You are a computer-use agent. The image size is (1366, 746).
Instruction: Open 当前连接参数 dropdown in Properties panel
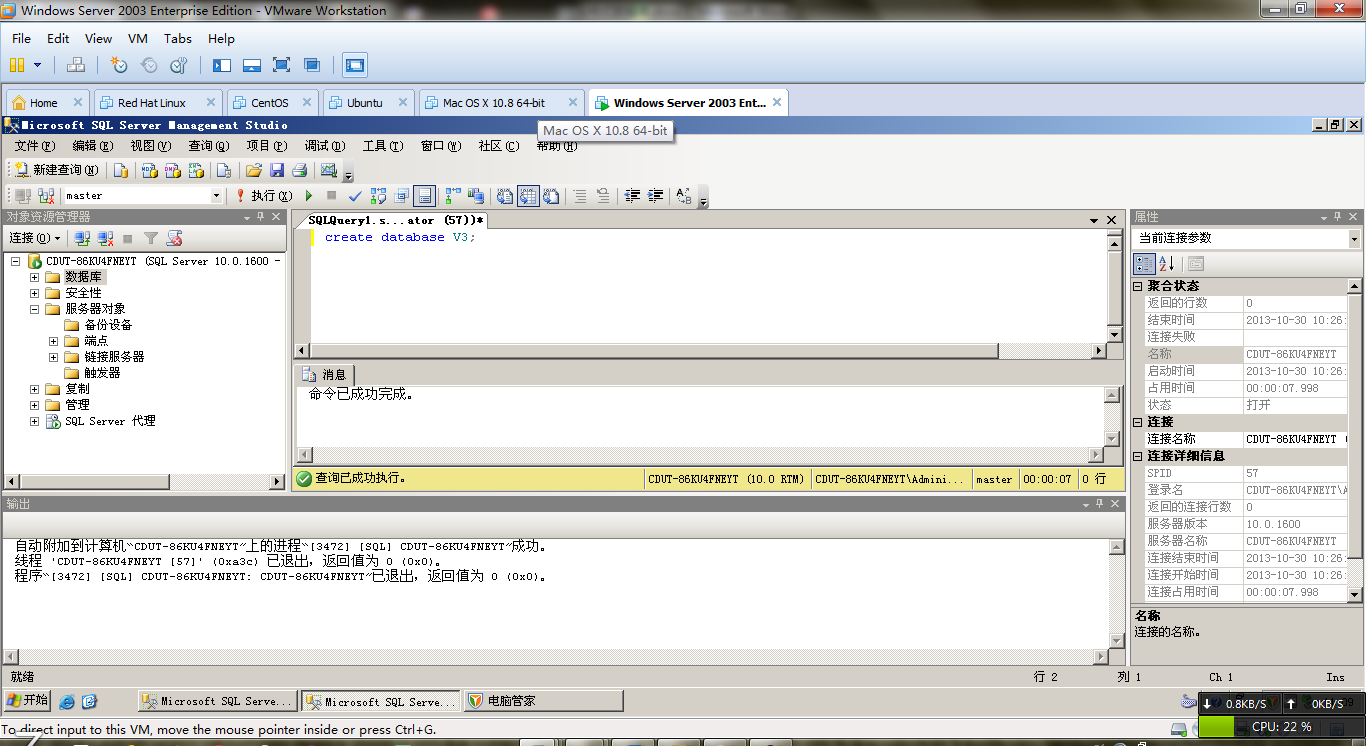1354,239
